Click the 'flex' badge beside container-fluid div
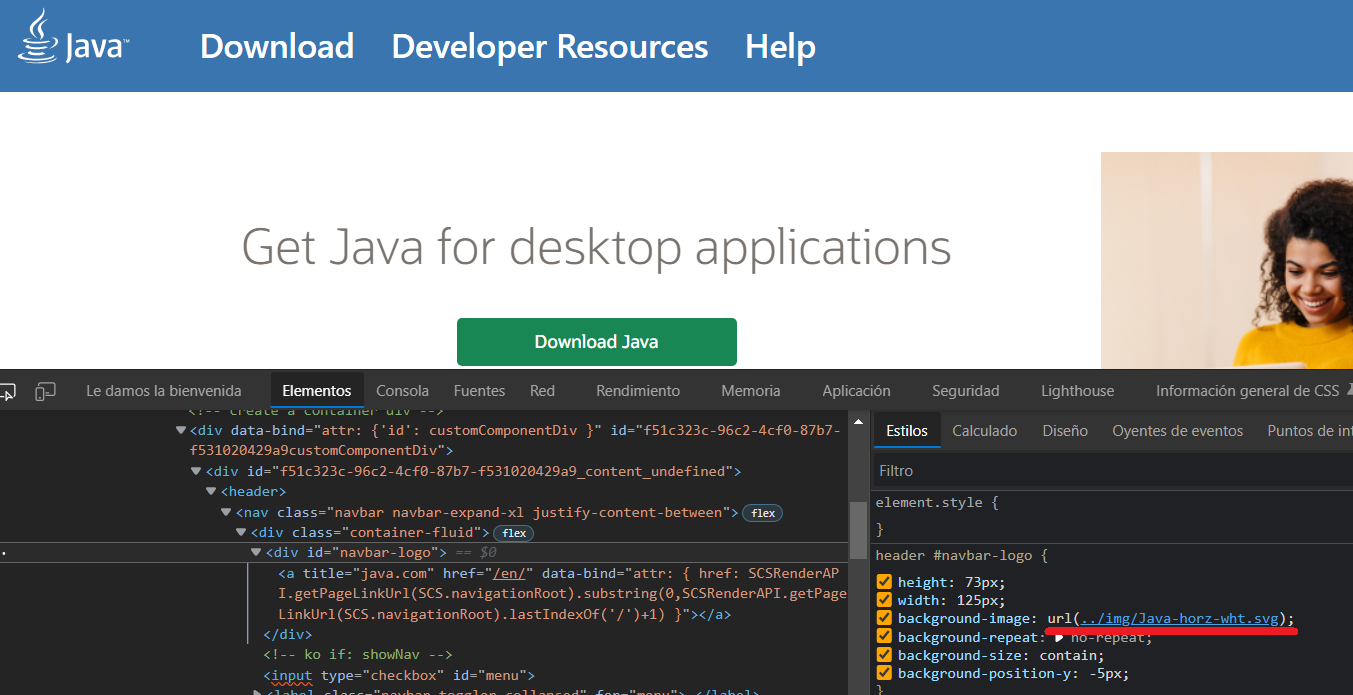1353x695 pixels. tap(514, 533)
